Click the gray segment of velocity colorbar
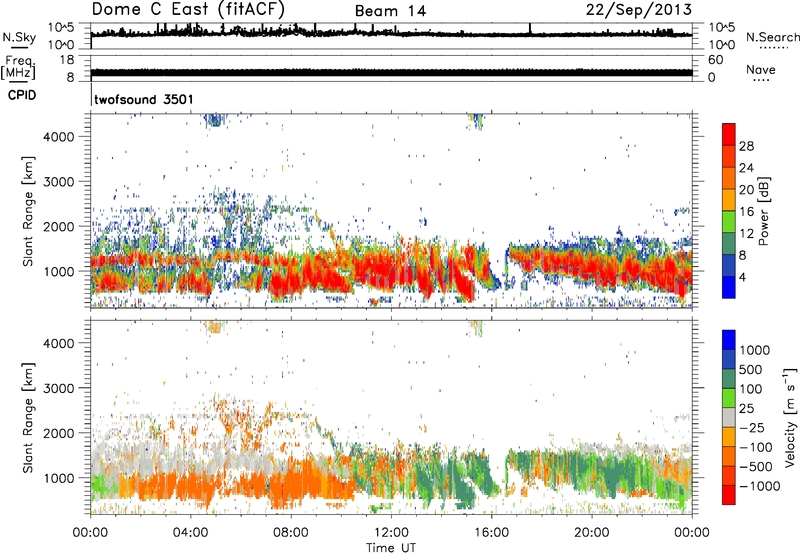Screen dimensions: 800x554 coord(729,418)
